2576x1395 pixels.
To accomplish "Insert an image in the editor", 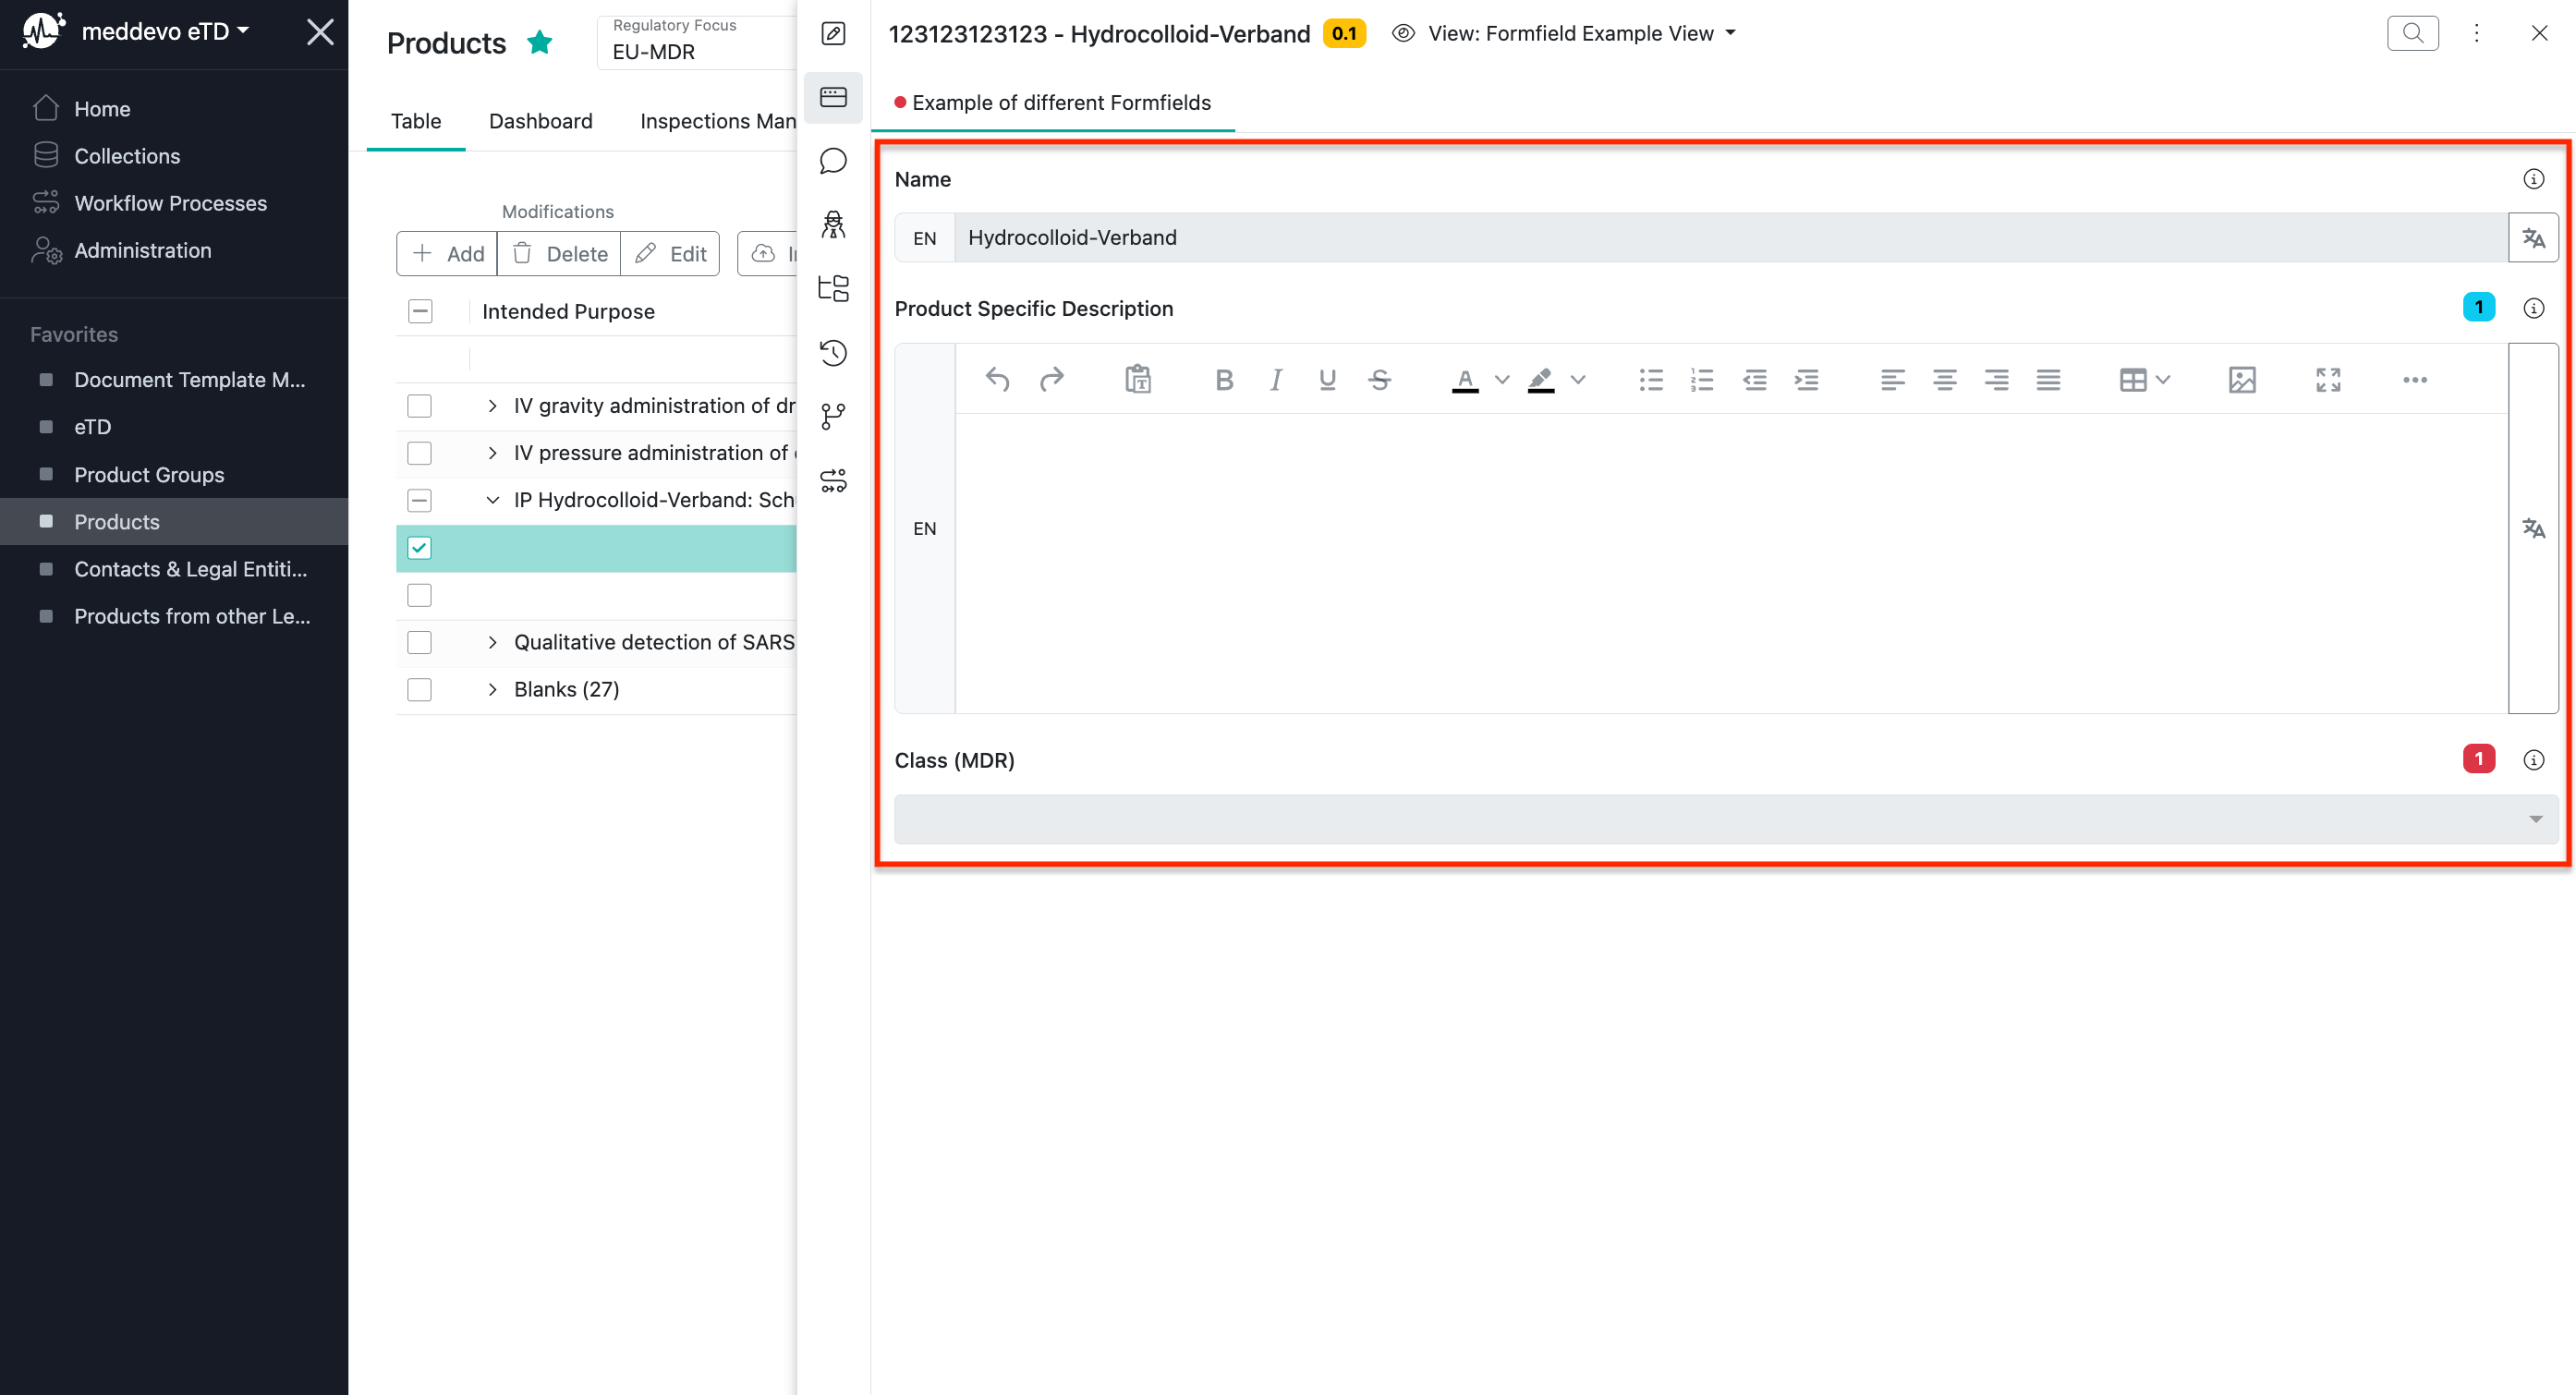I will [2242, 380].
